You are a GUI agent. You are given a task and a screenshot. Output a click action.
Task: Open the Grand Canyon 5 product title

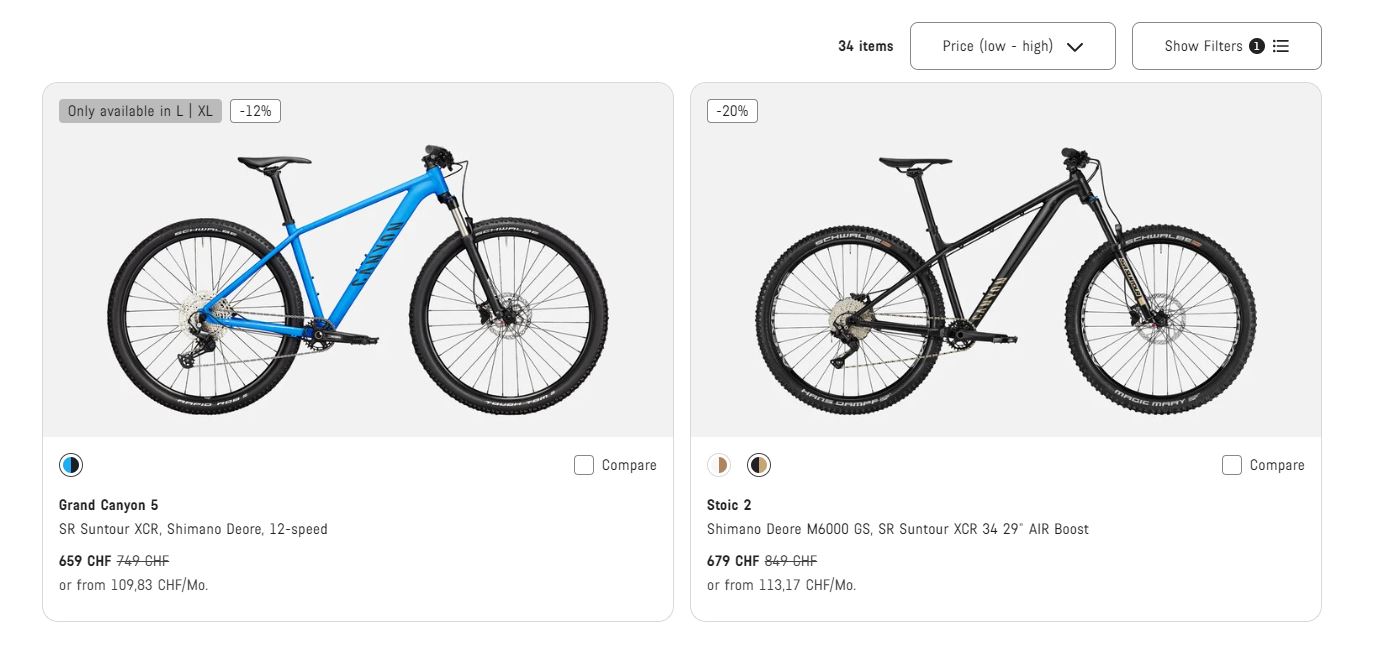click(108, 505)
